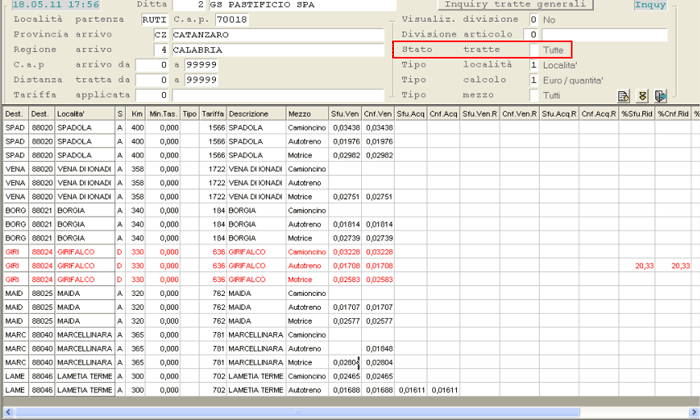This screenshot has height=420, width=700.
Task: Click the yellow double down-arrow icon
Action: coord(642,96)
